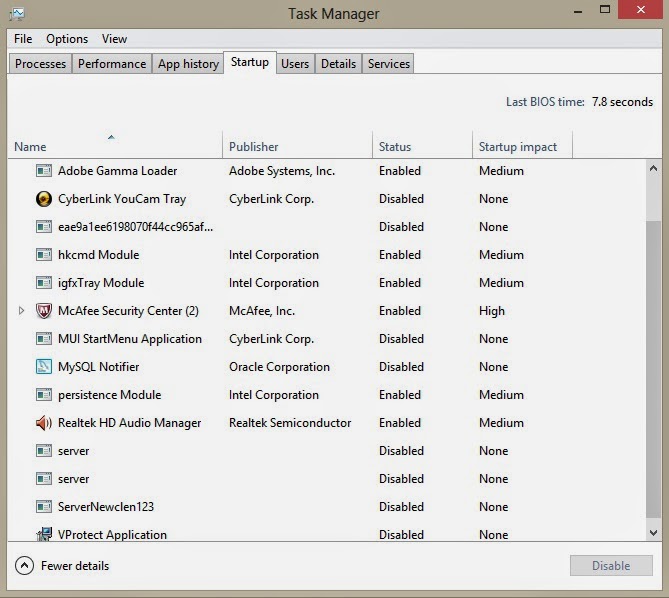Click the Fewer details label
This screenshot has width=669, height=598.
(75, 566)
